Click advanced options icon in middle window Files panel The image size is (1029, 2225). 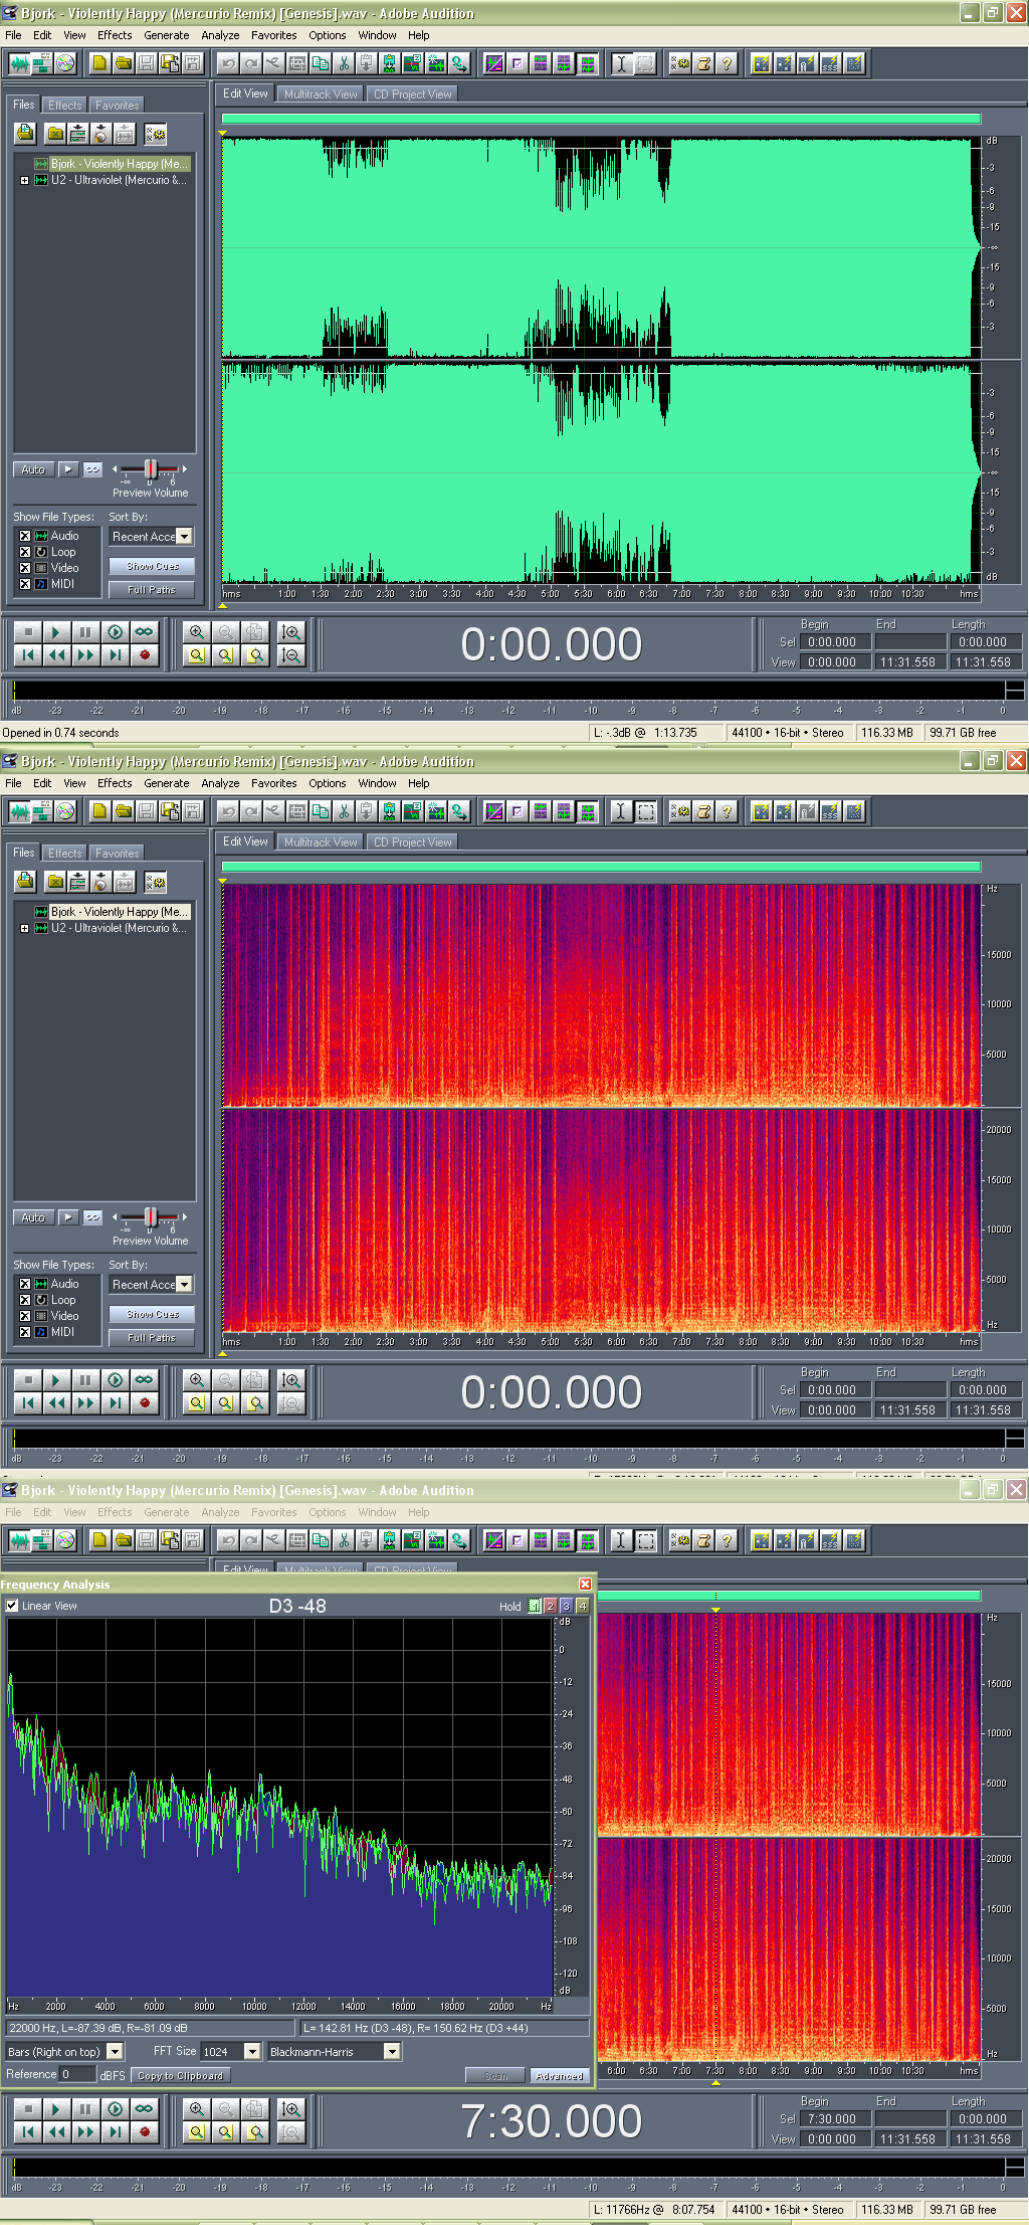click(x=155, y=882)
